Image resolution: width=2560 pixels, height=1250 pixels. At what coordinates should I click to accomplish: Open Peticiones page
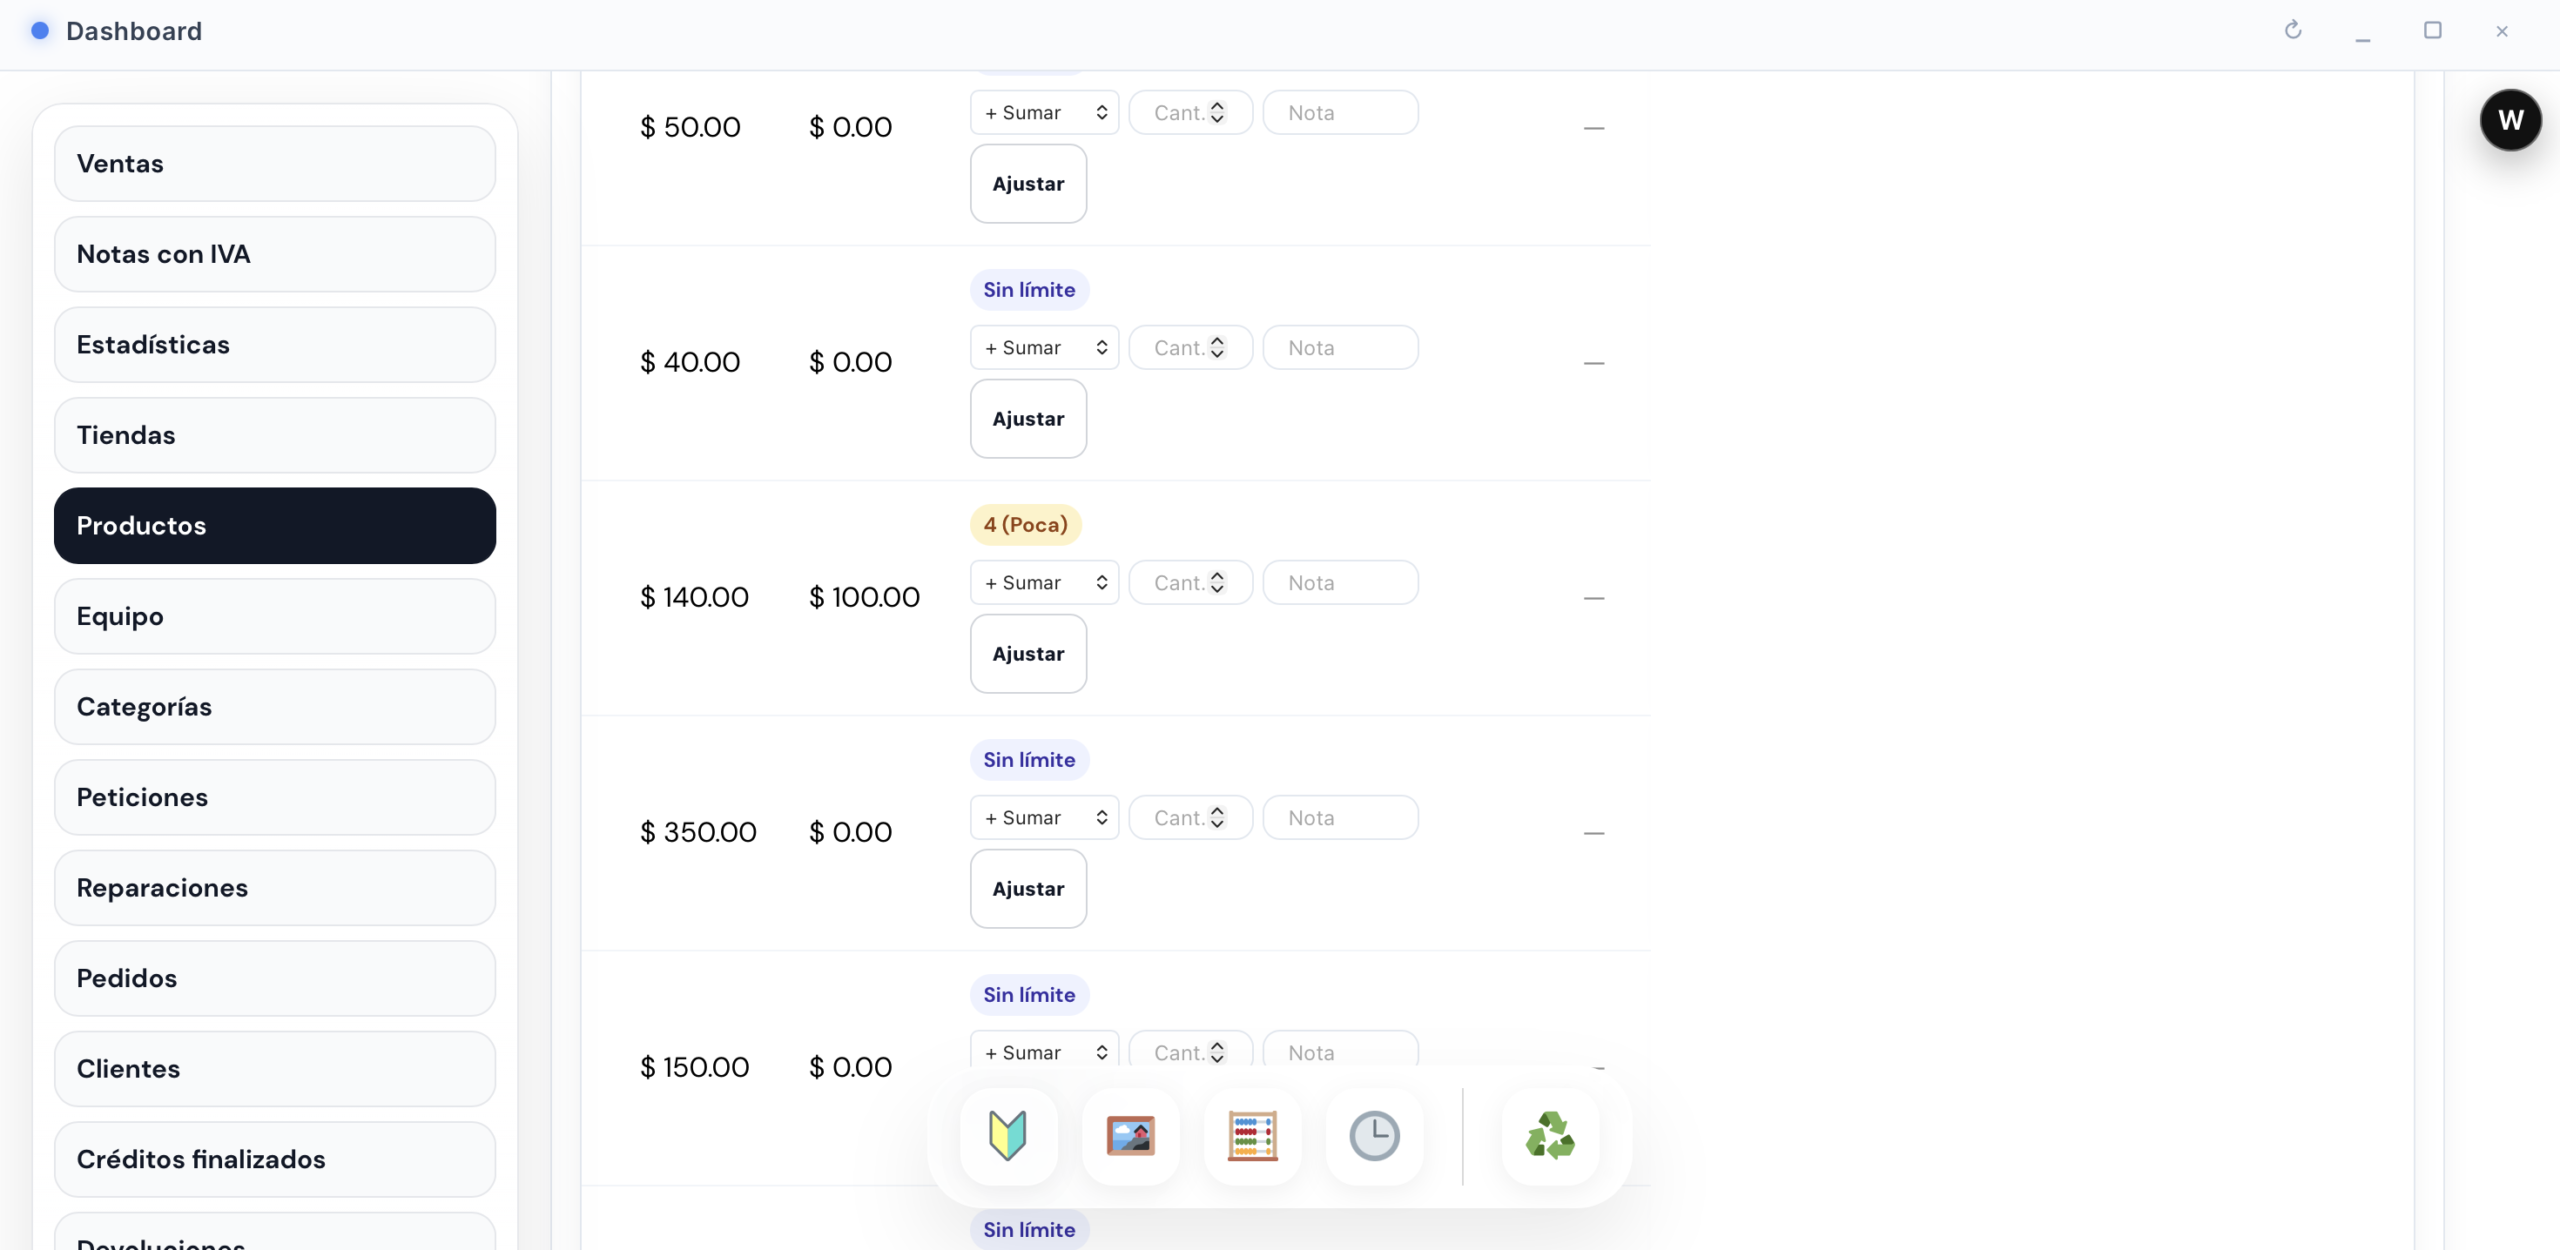pos(275,797)
